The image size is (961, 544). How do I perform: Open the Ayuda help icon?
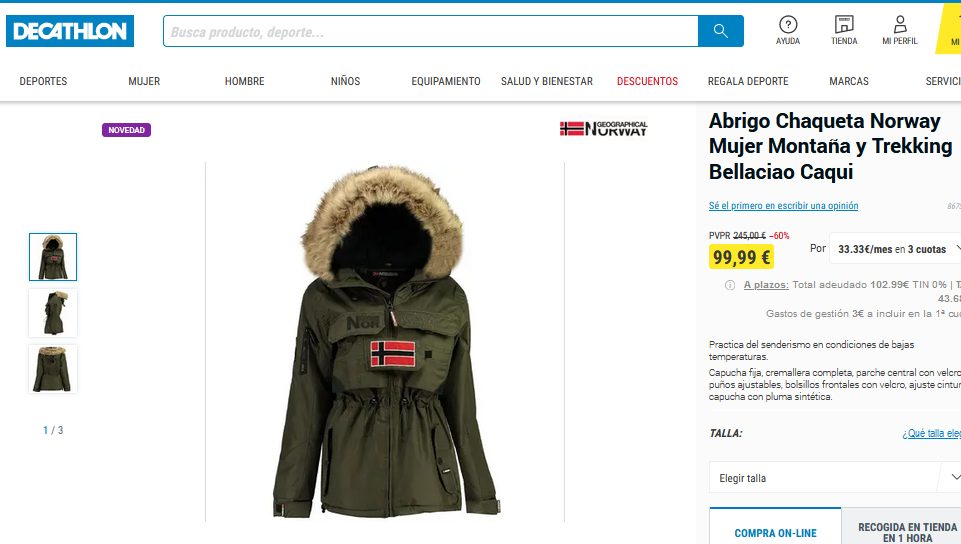click(788, 31)
